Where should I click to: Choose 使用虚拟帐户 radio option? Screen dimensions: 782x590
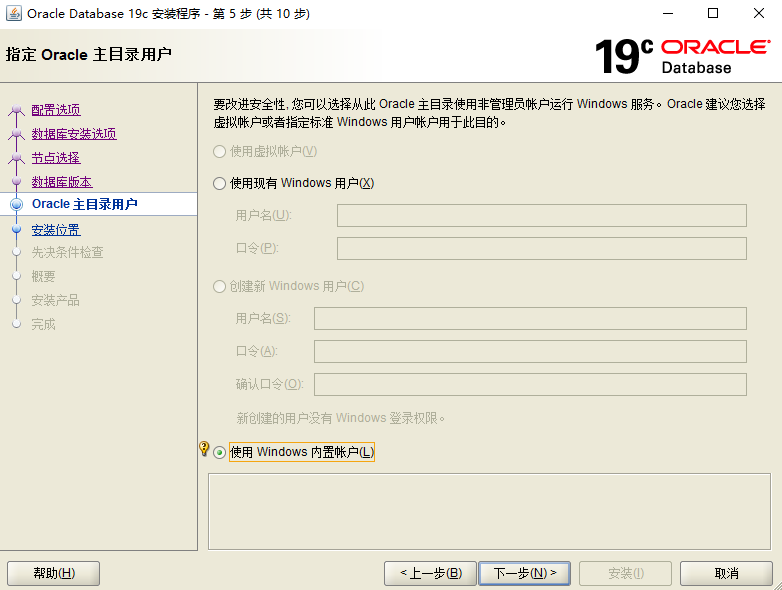pyautogui.click(x=220, y=151)
